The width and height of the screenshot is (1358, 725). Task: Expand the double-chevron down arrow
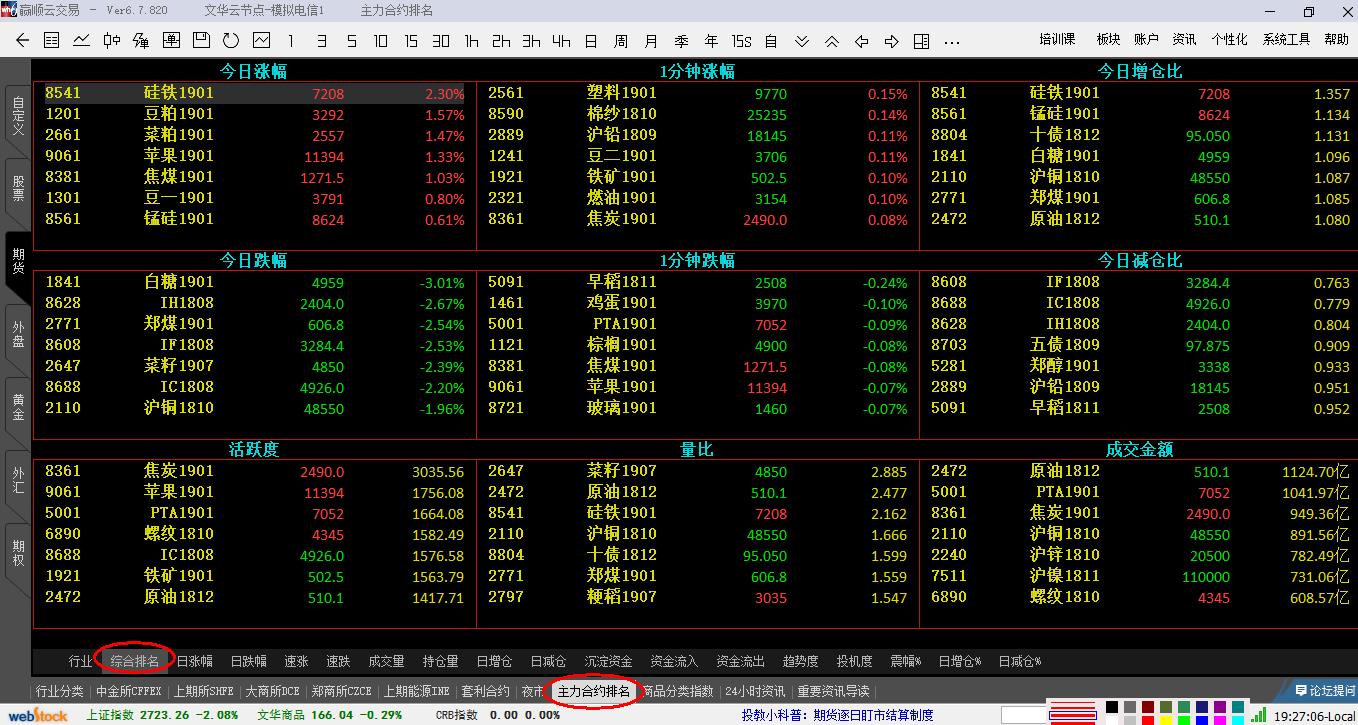[x=802, y=41]
